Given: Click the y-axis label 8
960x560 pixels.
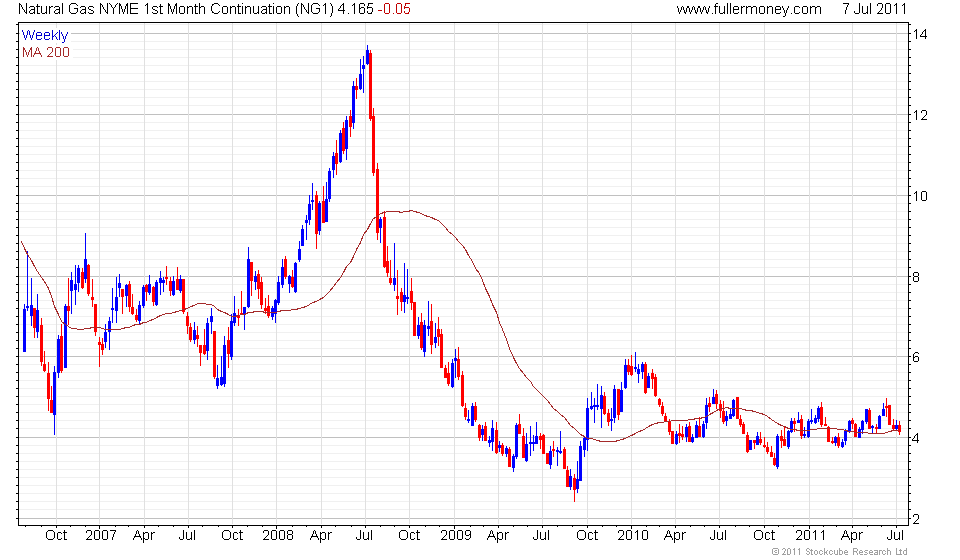Looking at the screenshot, I should coord(916,277).
